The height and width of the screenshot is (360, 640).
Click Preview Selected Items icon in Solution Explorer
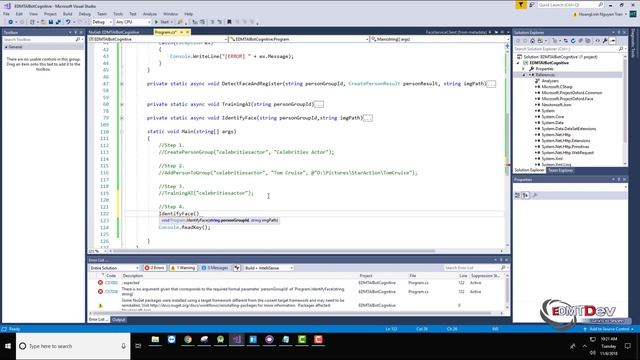pos(613,41)
